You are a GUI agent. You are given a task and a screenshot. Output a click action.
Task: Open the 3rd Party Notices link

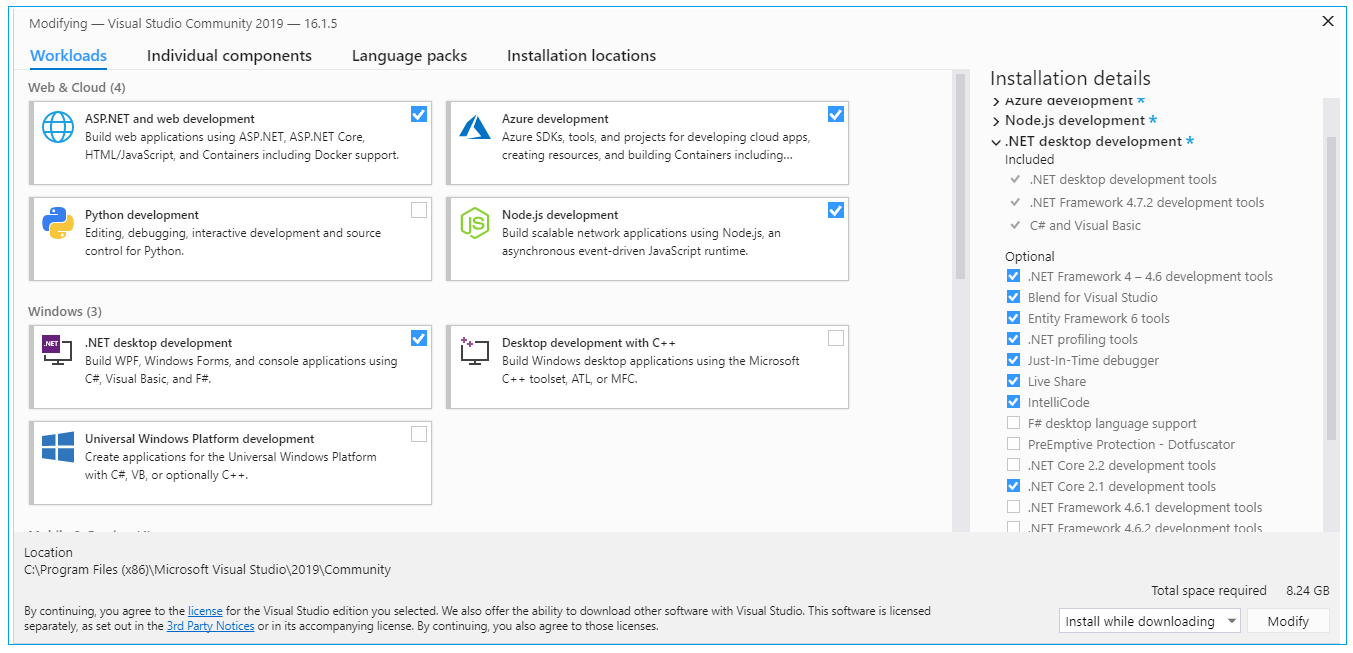(x=210, y=626)
